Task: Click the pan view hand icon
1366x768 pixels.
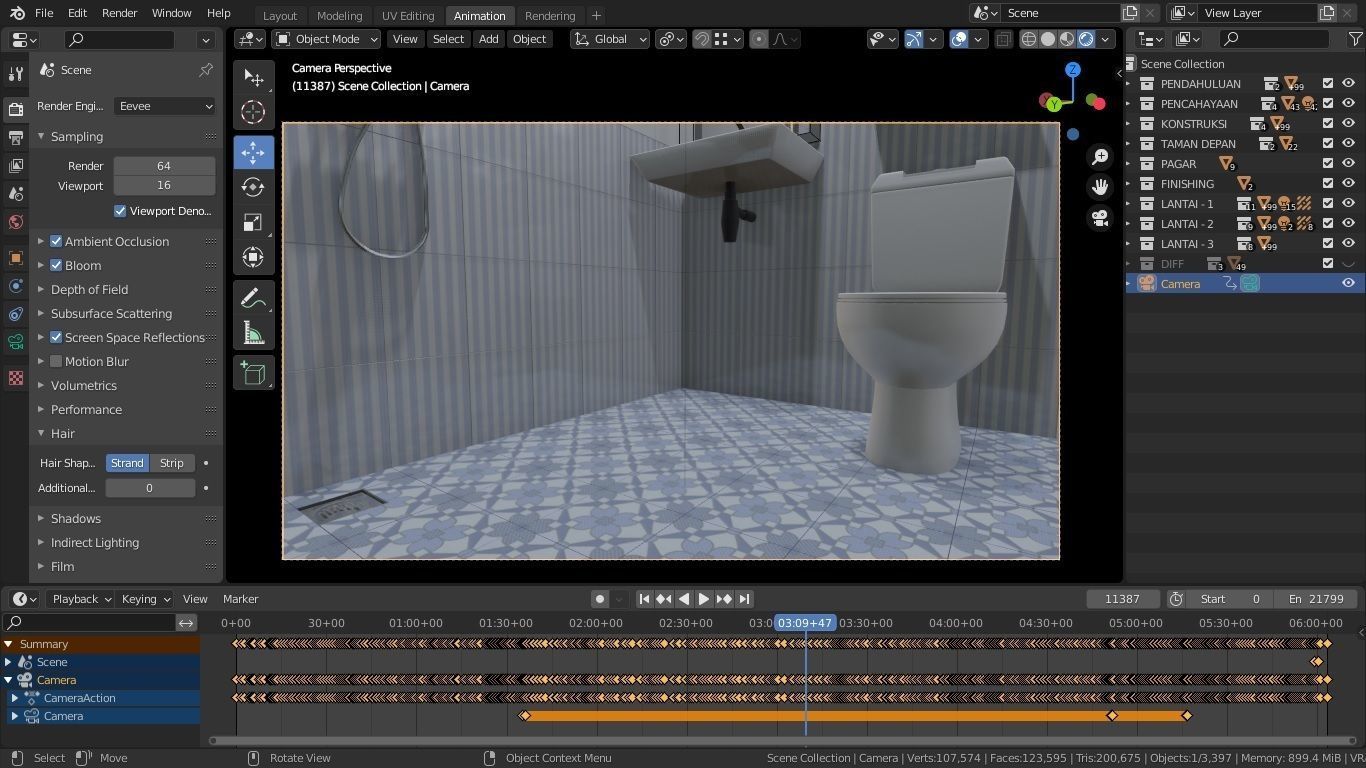Action: pyautogui.click(x=1100, y=187)
